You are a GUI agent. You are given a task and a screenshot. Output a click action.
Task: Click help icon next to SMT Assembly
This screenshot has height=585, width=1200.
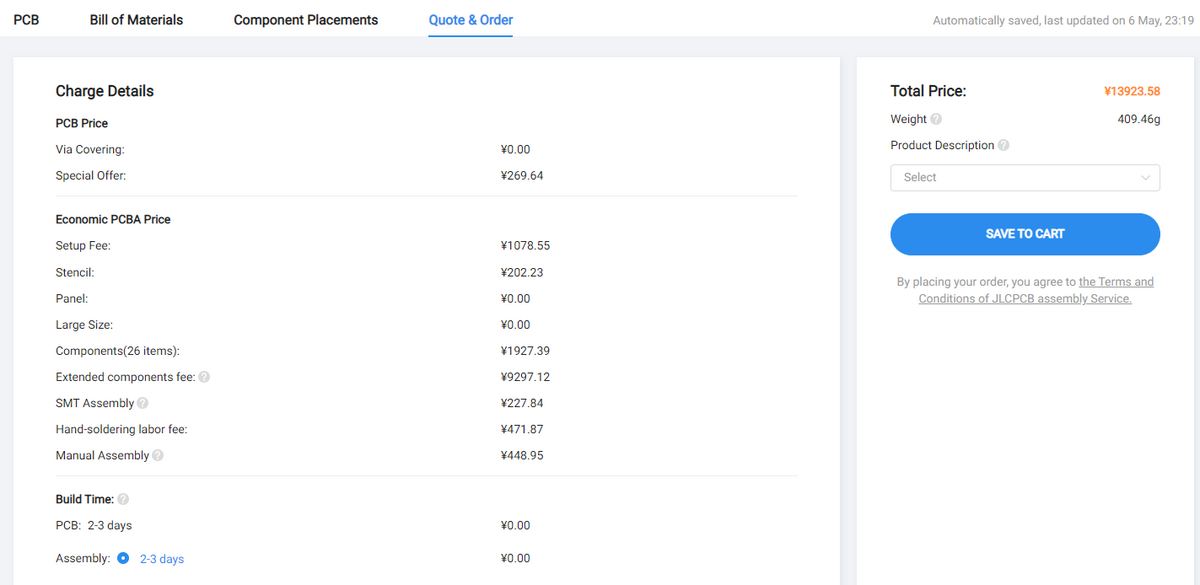(x=143, y=403)
